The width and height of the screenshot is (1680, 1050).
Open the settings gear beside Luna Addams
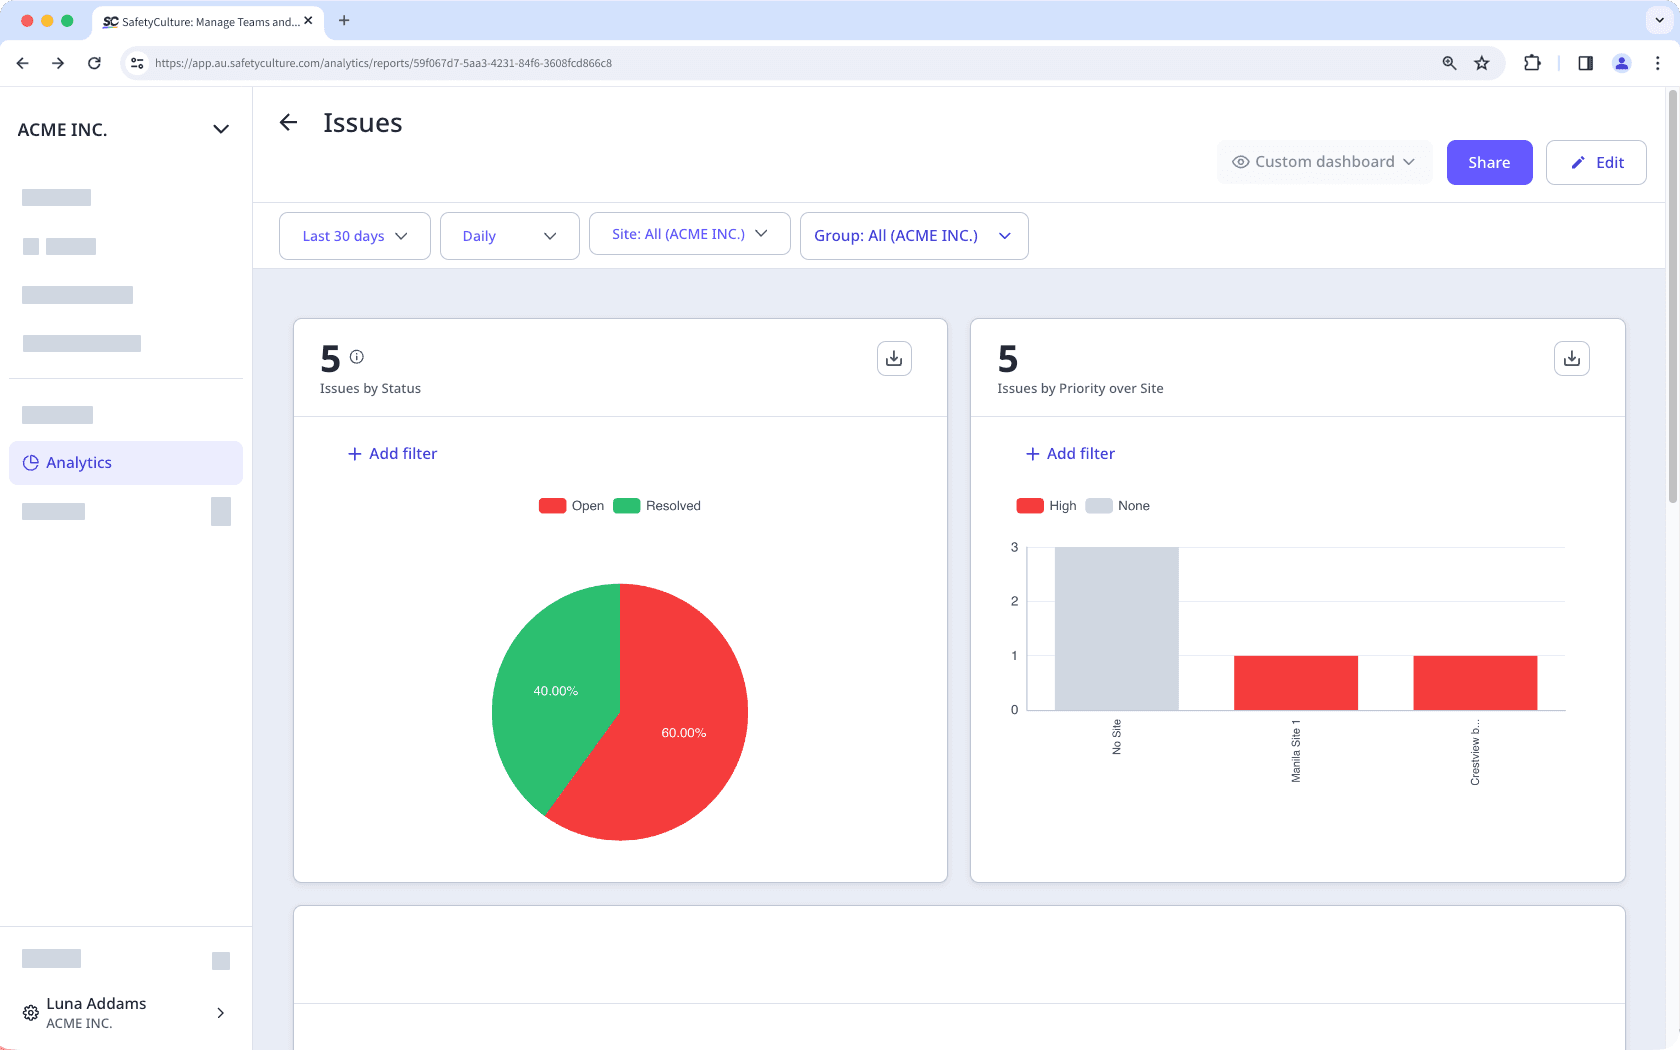click(x=29, y=1013)
